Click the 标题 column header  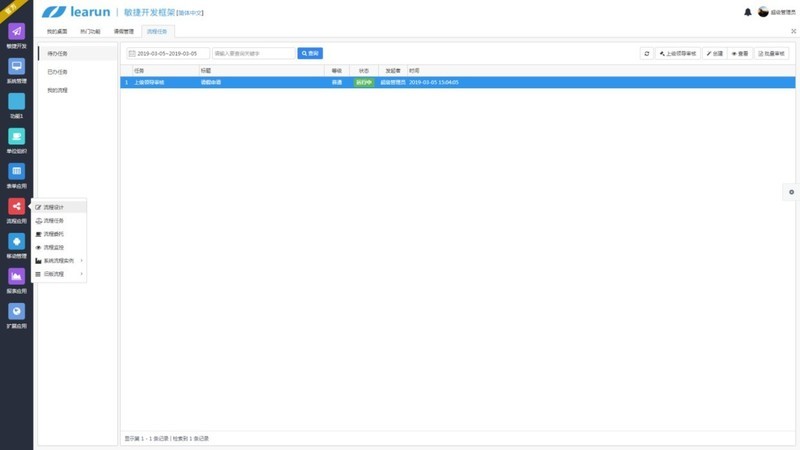coord(262,70)
